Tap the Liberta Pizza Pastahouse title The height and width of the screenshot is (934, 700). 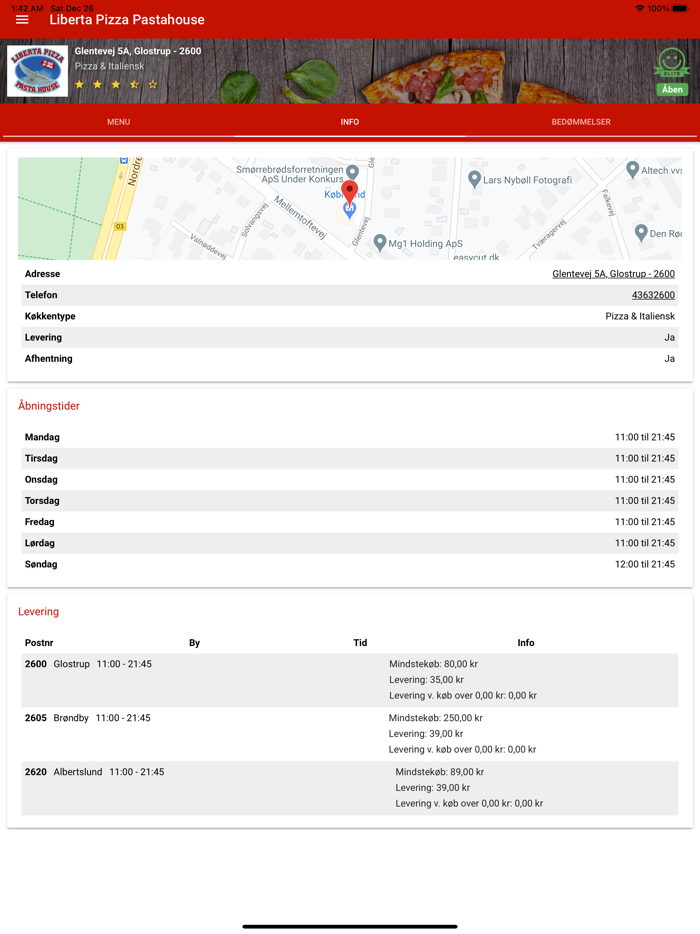coord(127,20)
